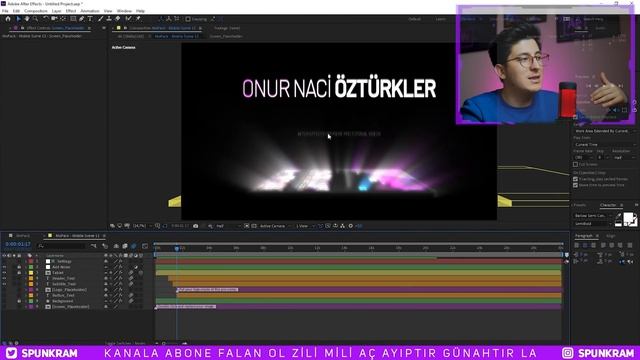The image size is (640, 360).
Task: Click the Home icon in the toolbar
Action: (8, 19)
